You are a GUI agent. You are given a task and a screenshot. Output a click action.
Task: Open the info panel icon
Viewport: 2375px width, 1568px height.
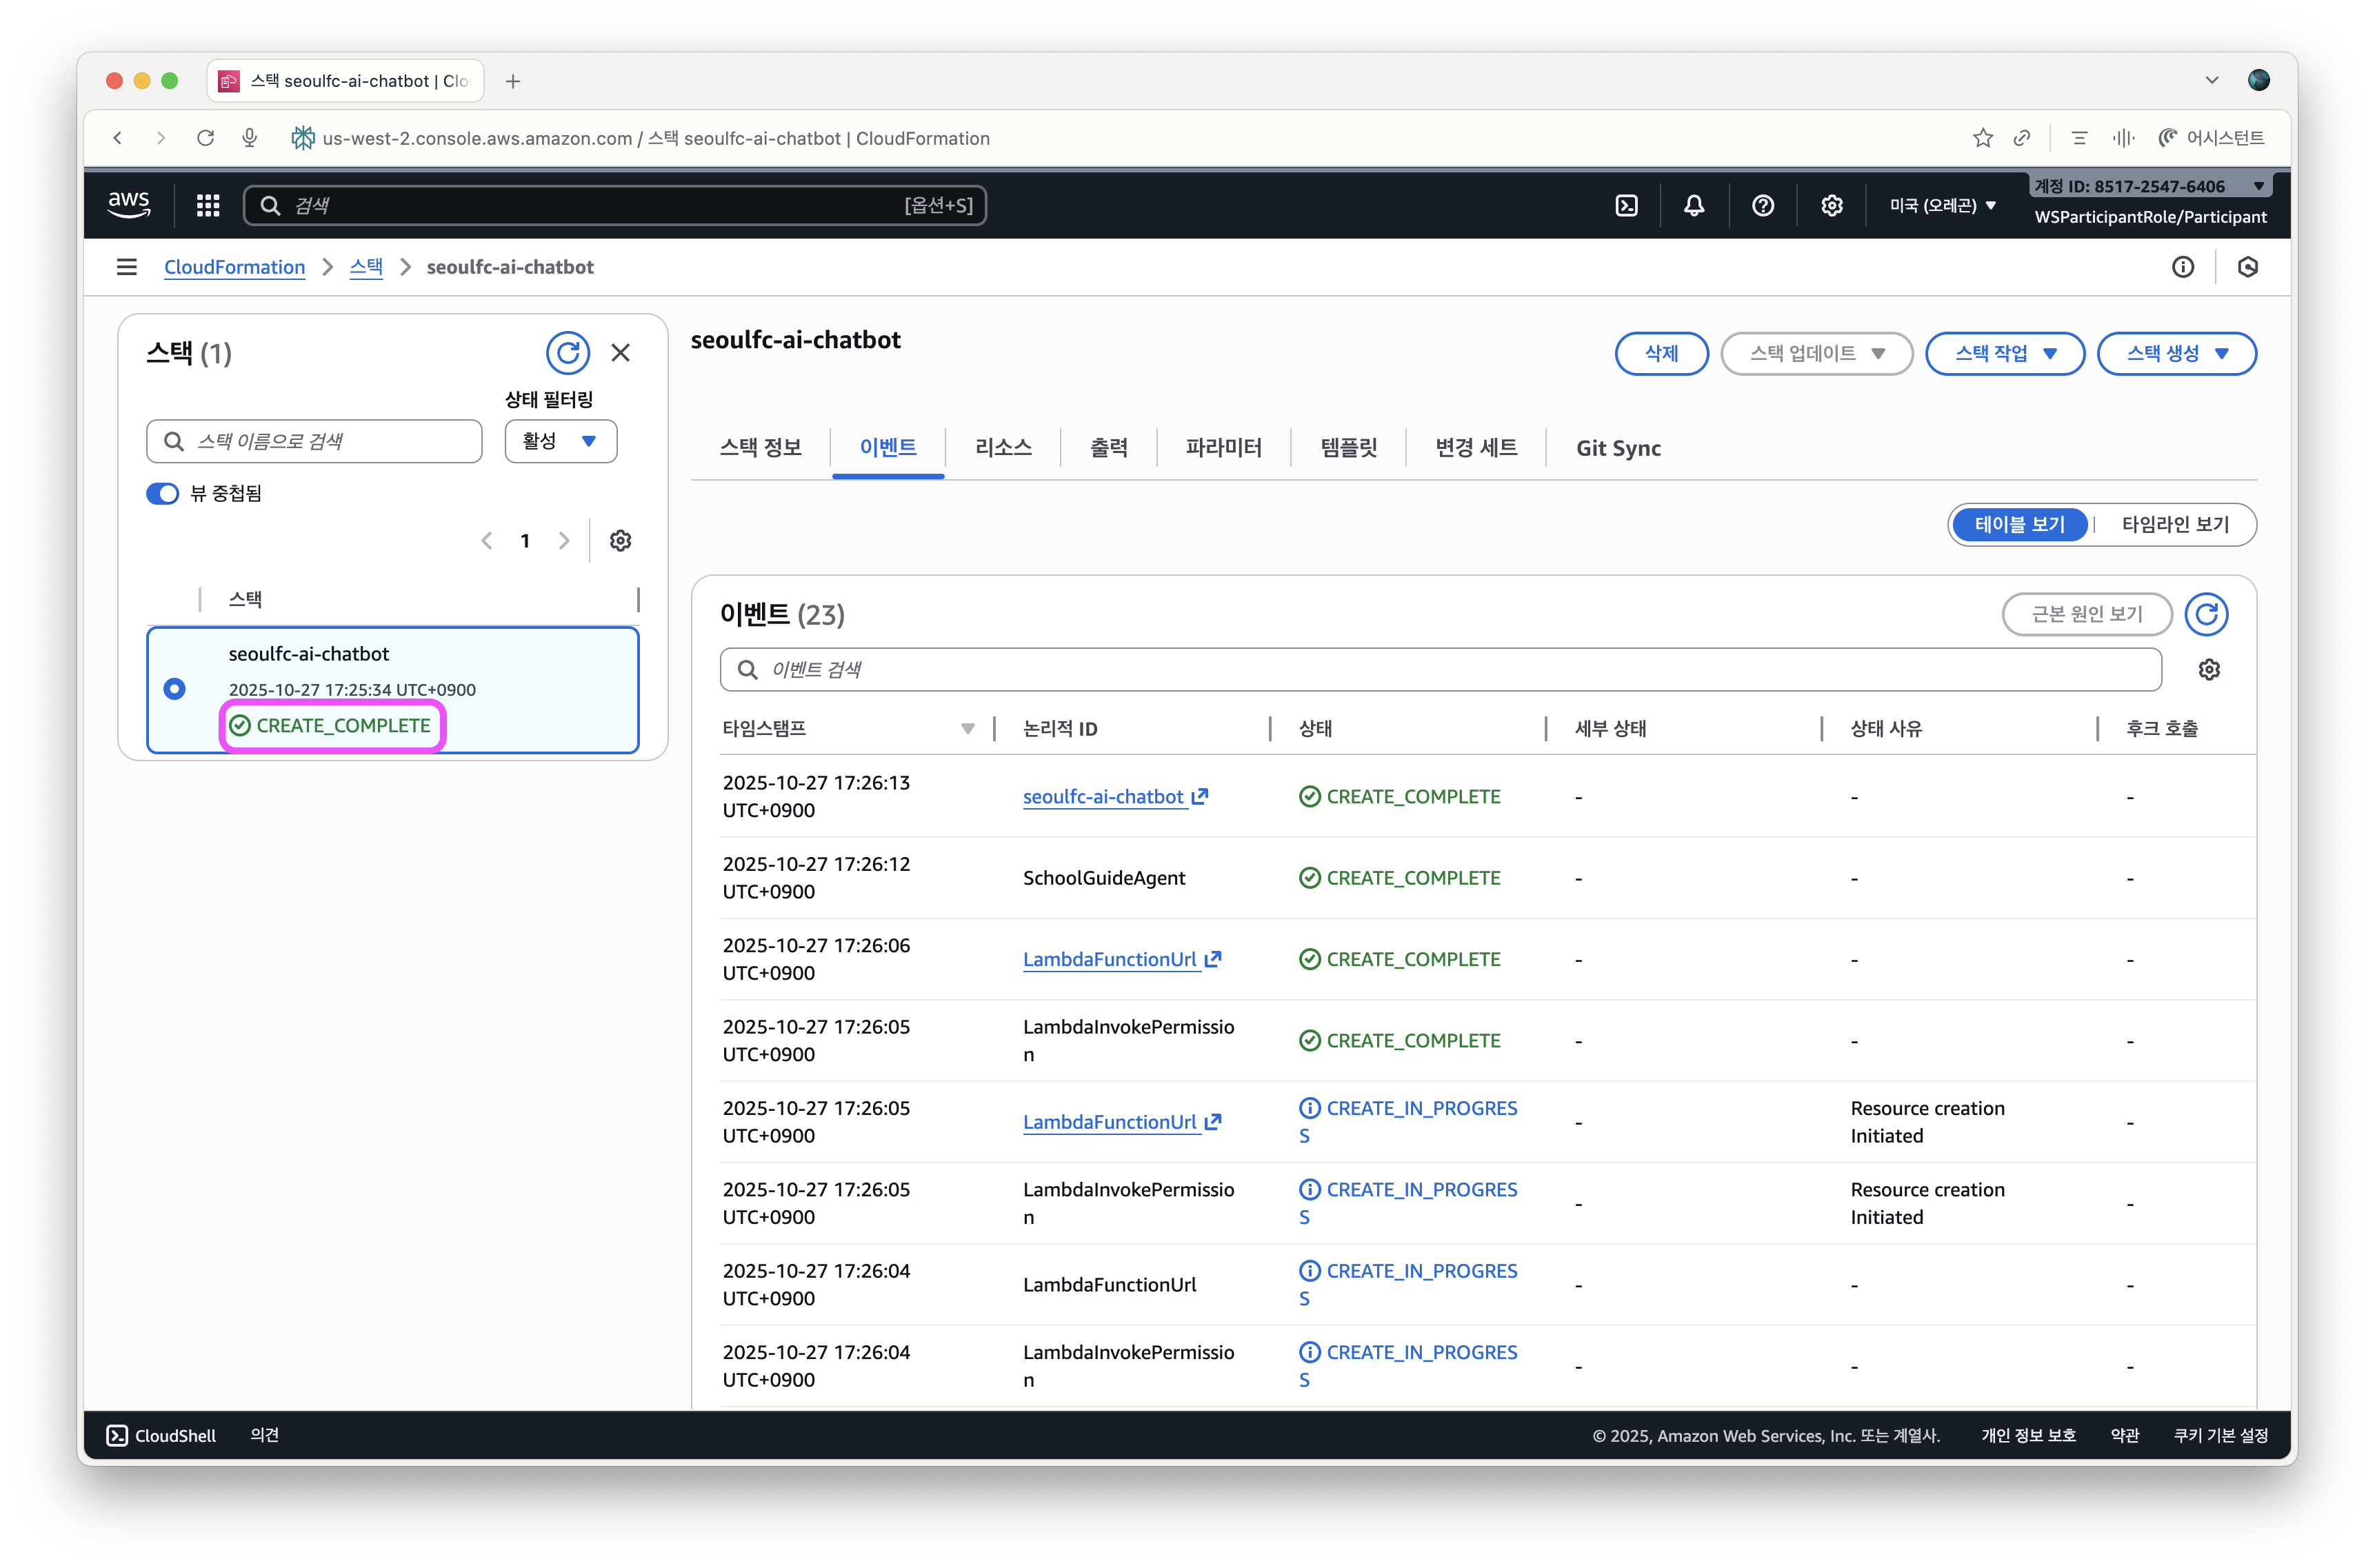[x=2183, y=267]
